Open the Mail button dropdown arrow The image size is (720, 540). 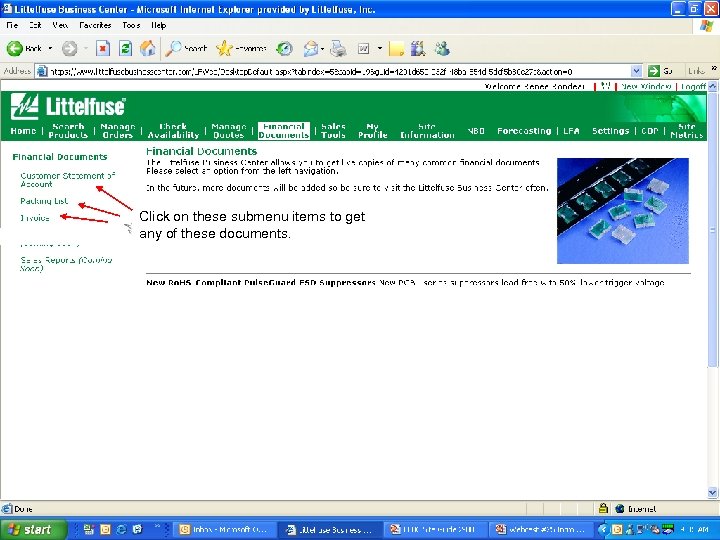322,49
